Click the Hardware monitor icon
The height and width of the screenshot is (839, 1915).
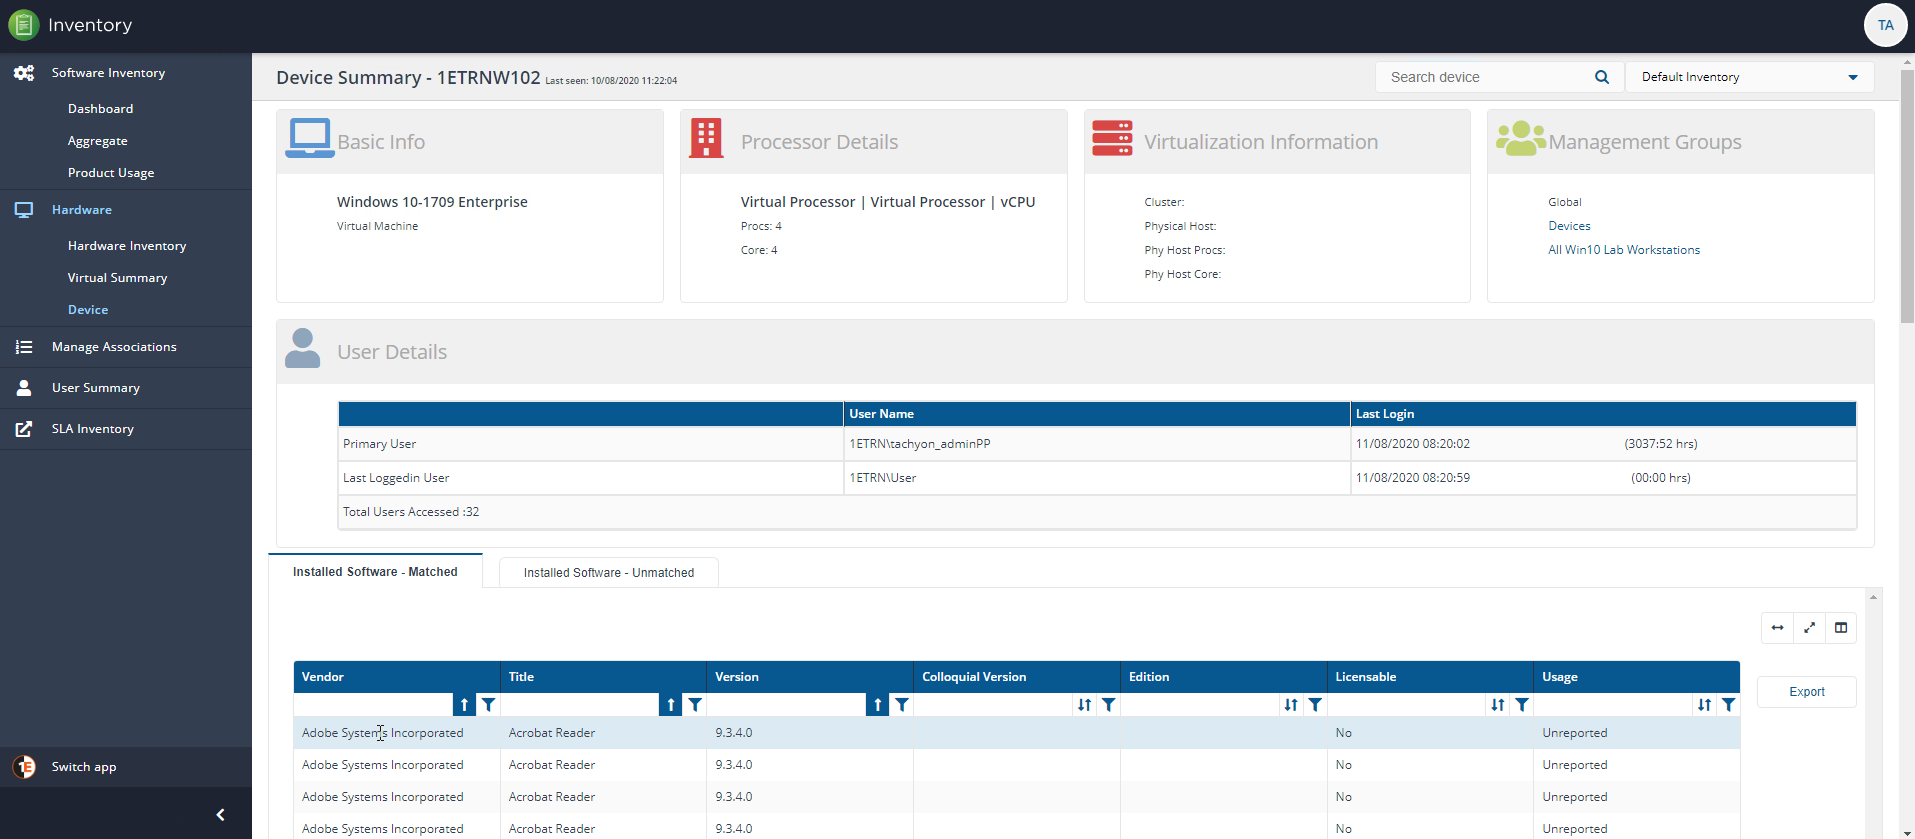(24, 210)
